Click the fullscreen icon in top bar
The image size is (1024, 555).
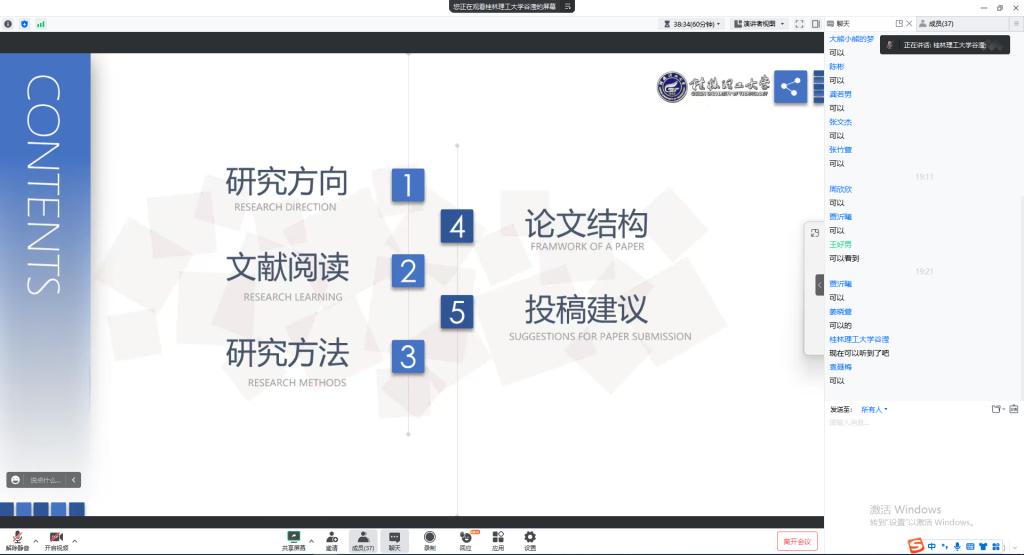[799, 23]
